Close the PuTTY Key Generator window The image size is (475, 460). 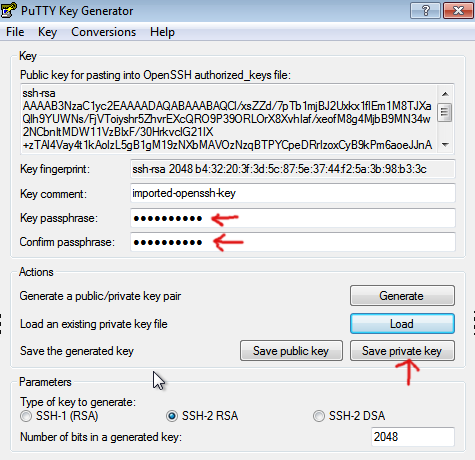click(458, 10)
